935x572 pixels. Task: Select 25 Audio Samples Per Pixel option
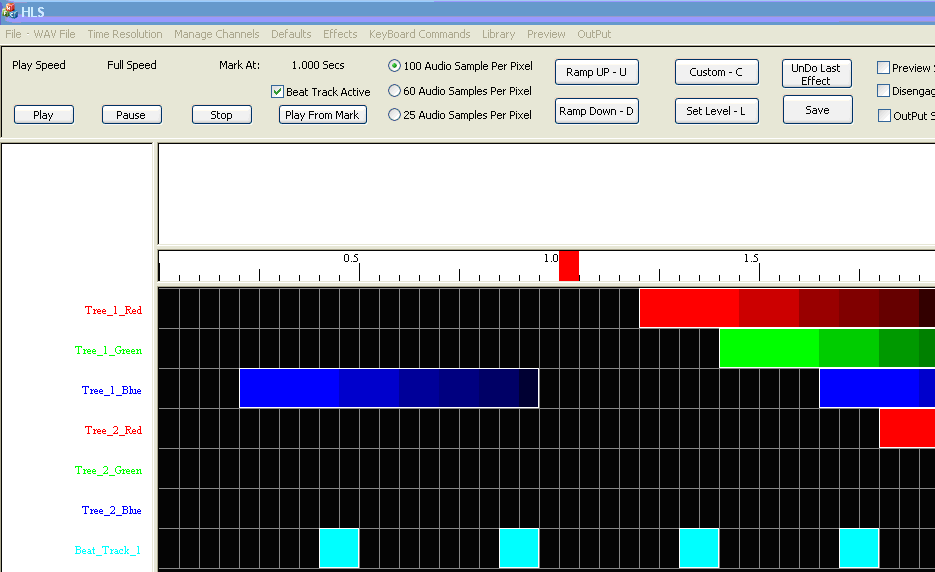click(x=394, y=115)
